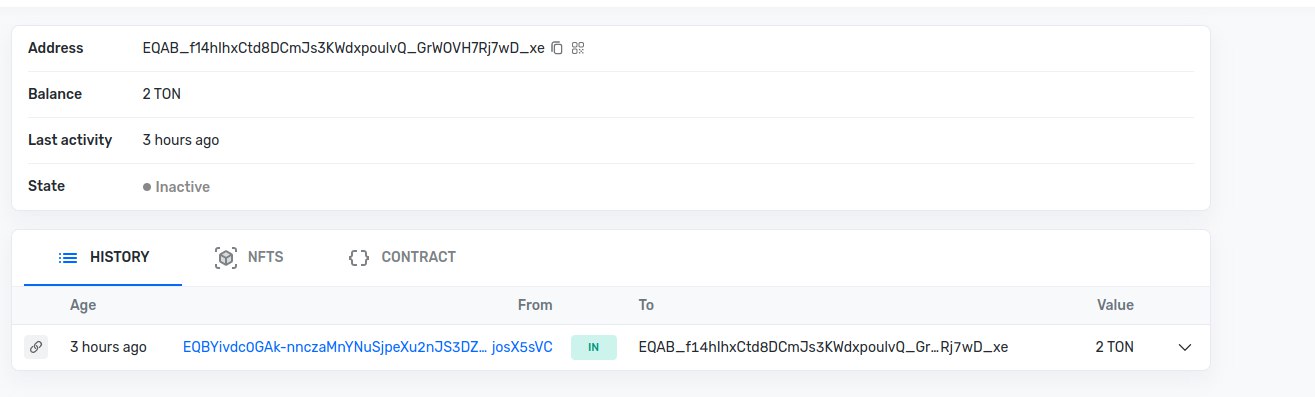Screen dimensions: 1315x397
Task: Click the NFTs cube icon
Action: tap(226, 257)
